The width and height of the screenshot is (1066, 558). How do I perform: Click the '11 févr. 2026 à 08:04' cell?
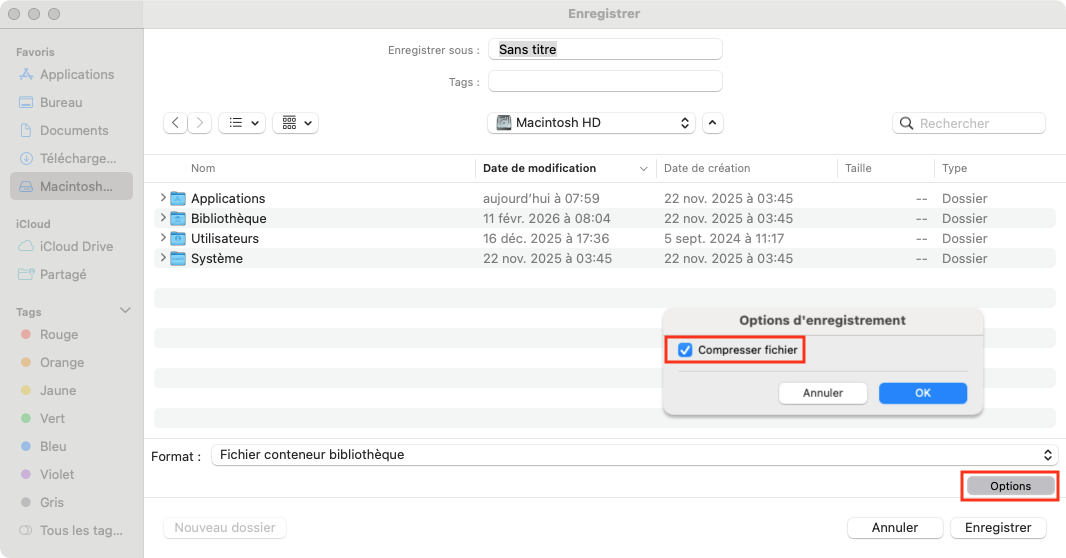click(547, 219)
